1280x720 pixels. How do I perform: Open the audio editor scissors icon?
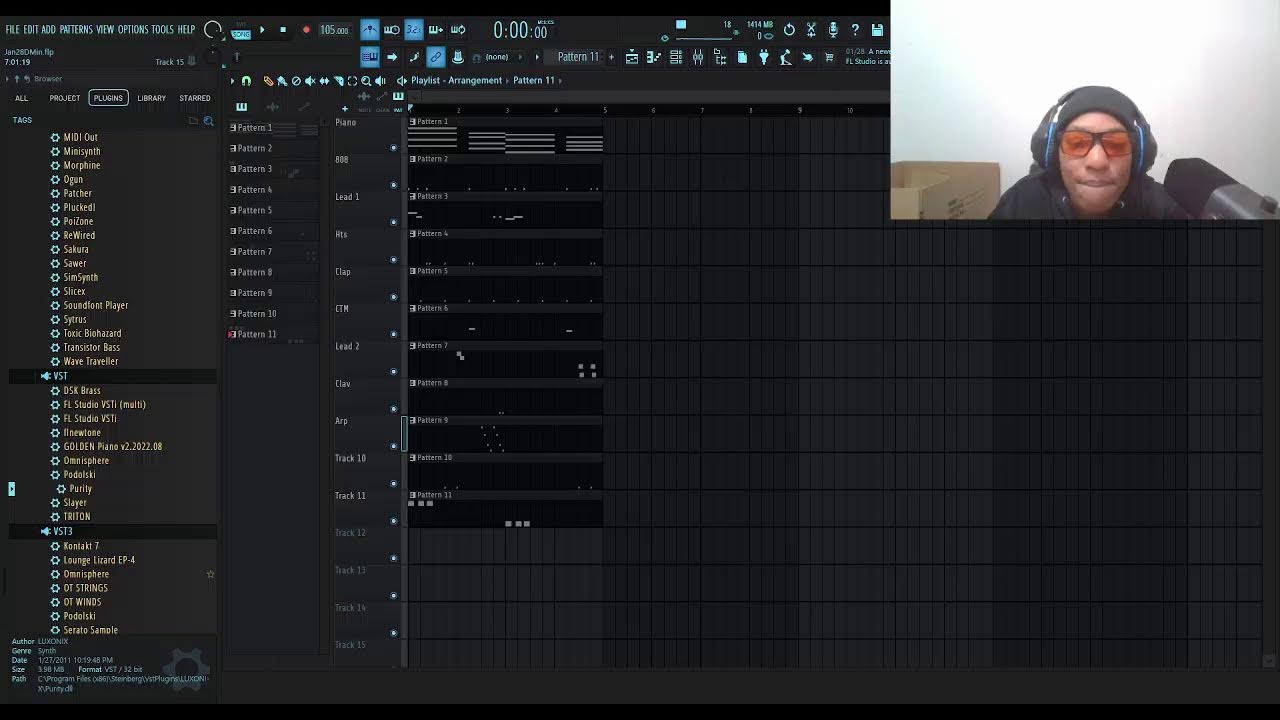point(811,29)
